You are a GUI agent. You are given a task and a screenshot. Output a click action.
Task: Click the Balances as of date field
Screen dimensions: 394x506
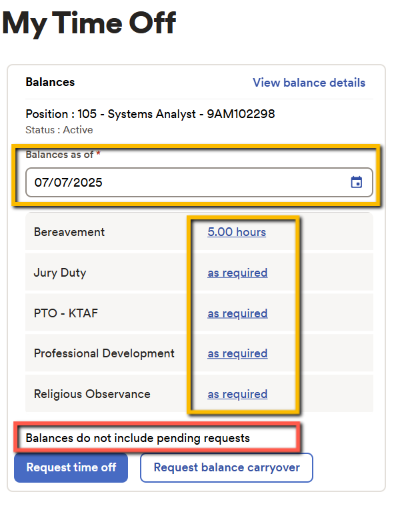click(199, 182)
